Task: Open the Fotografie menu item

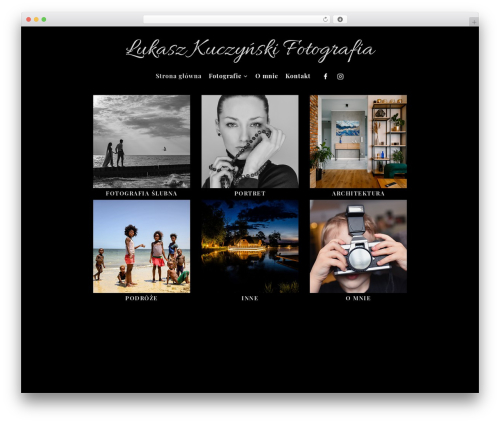Action: [225, 76]
